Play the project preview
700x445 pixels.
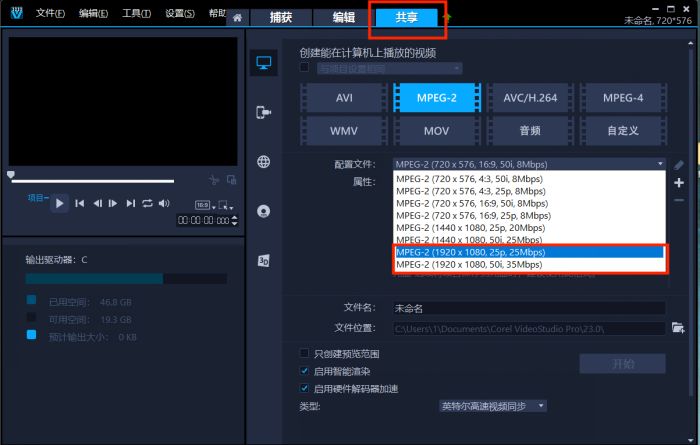[x=59, y=204]
